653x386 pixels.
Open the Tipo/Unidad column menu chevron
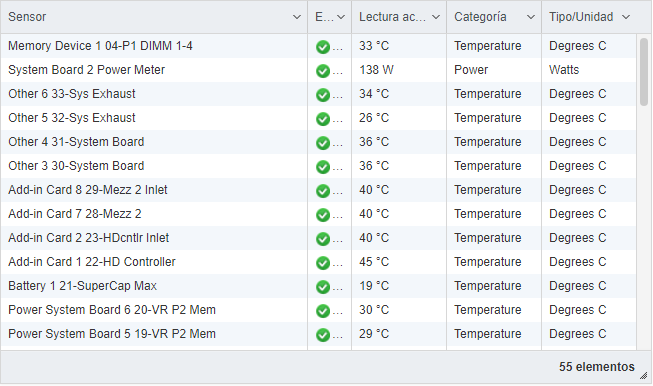point(626,17)
